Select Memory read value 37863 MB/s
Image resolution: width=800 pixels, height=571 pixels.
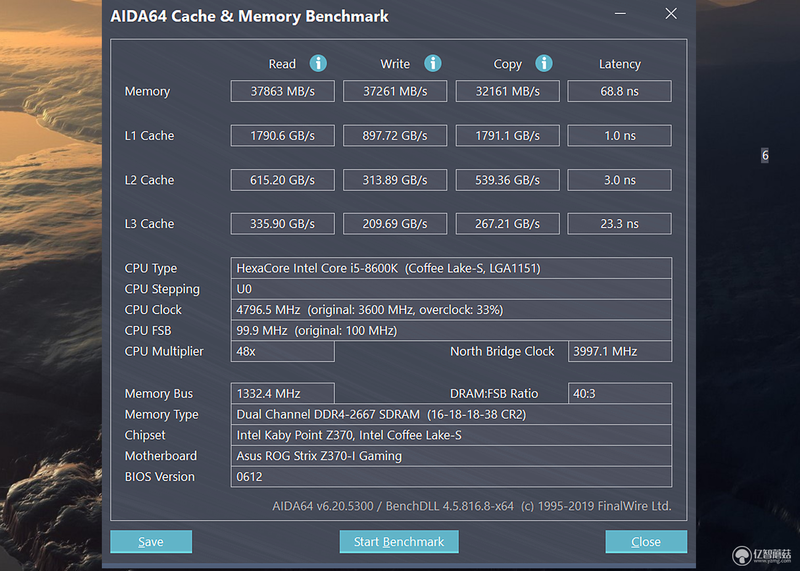pos(283,91)
